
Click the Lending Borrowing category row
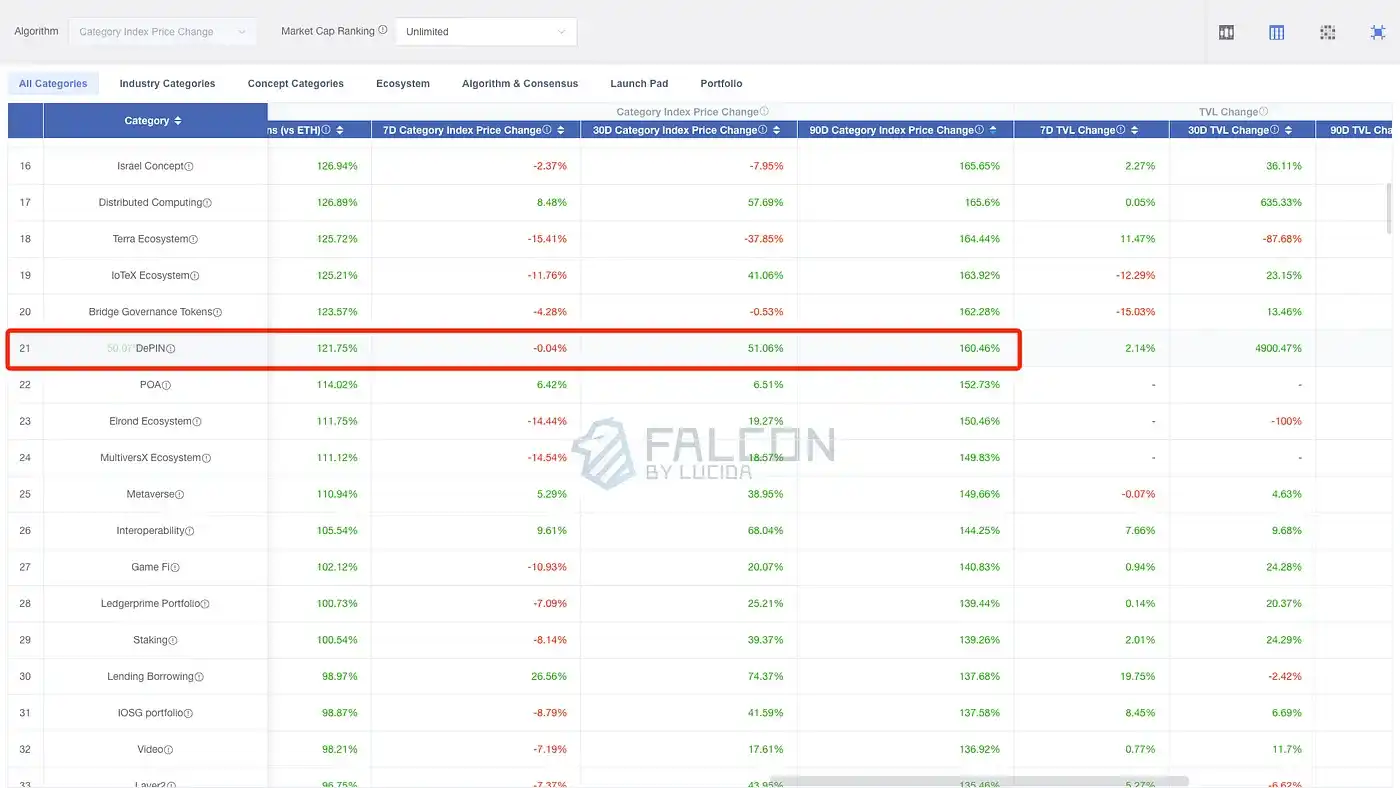150,677
